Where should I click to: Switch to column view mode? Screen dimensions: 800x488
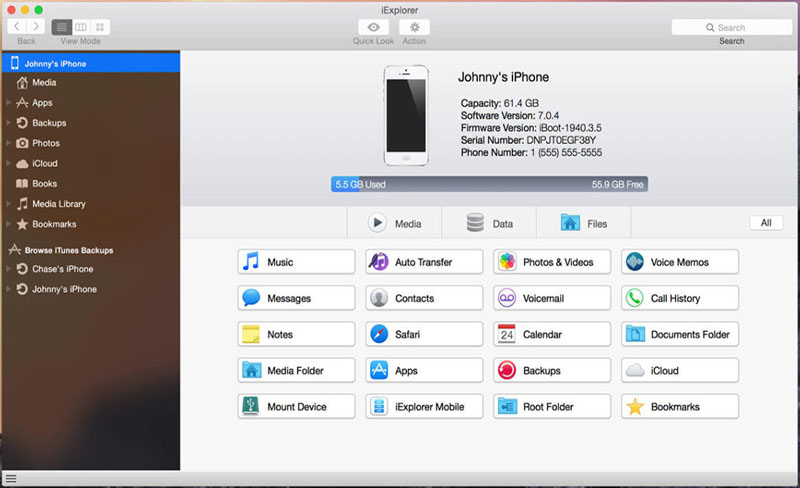tap(81, 27)
